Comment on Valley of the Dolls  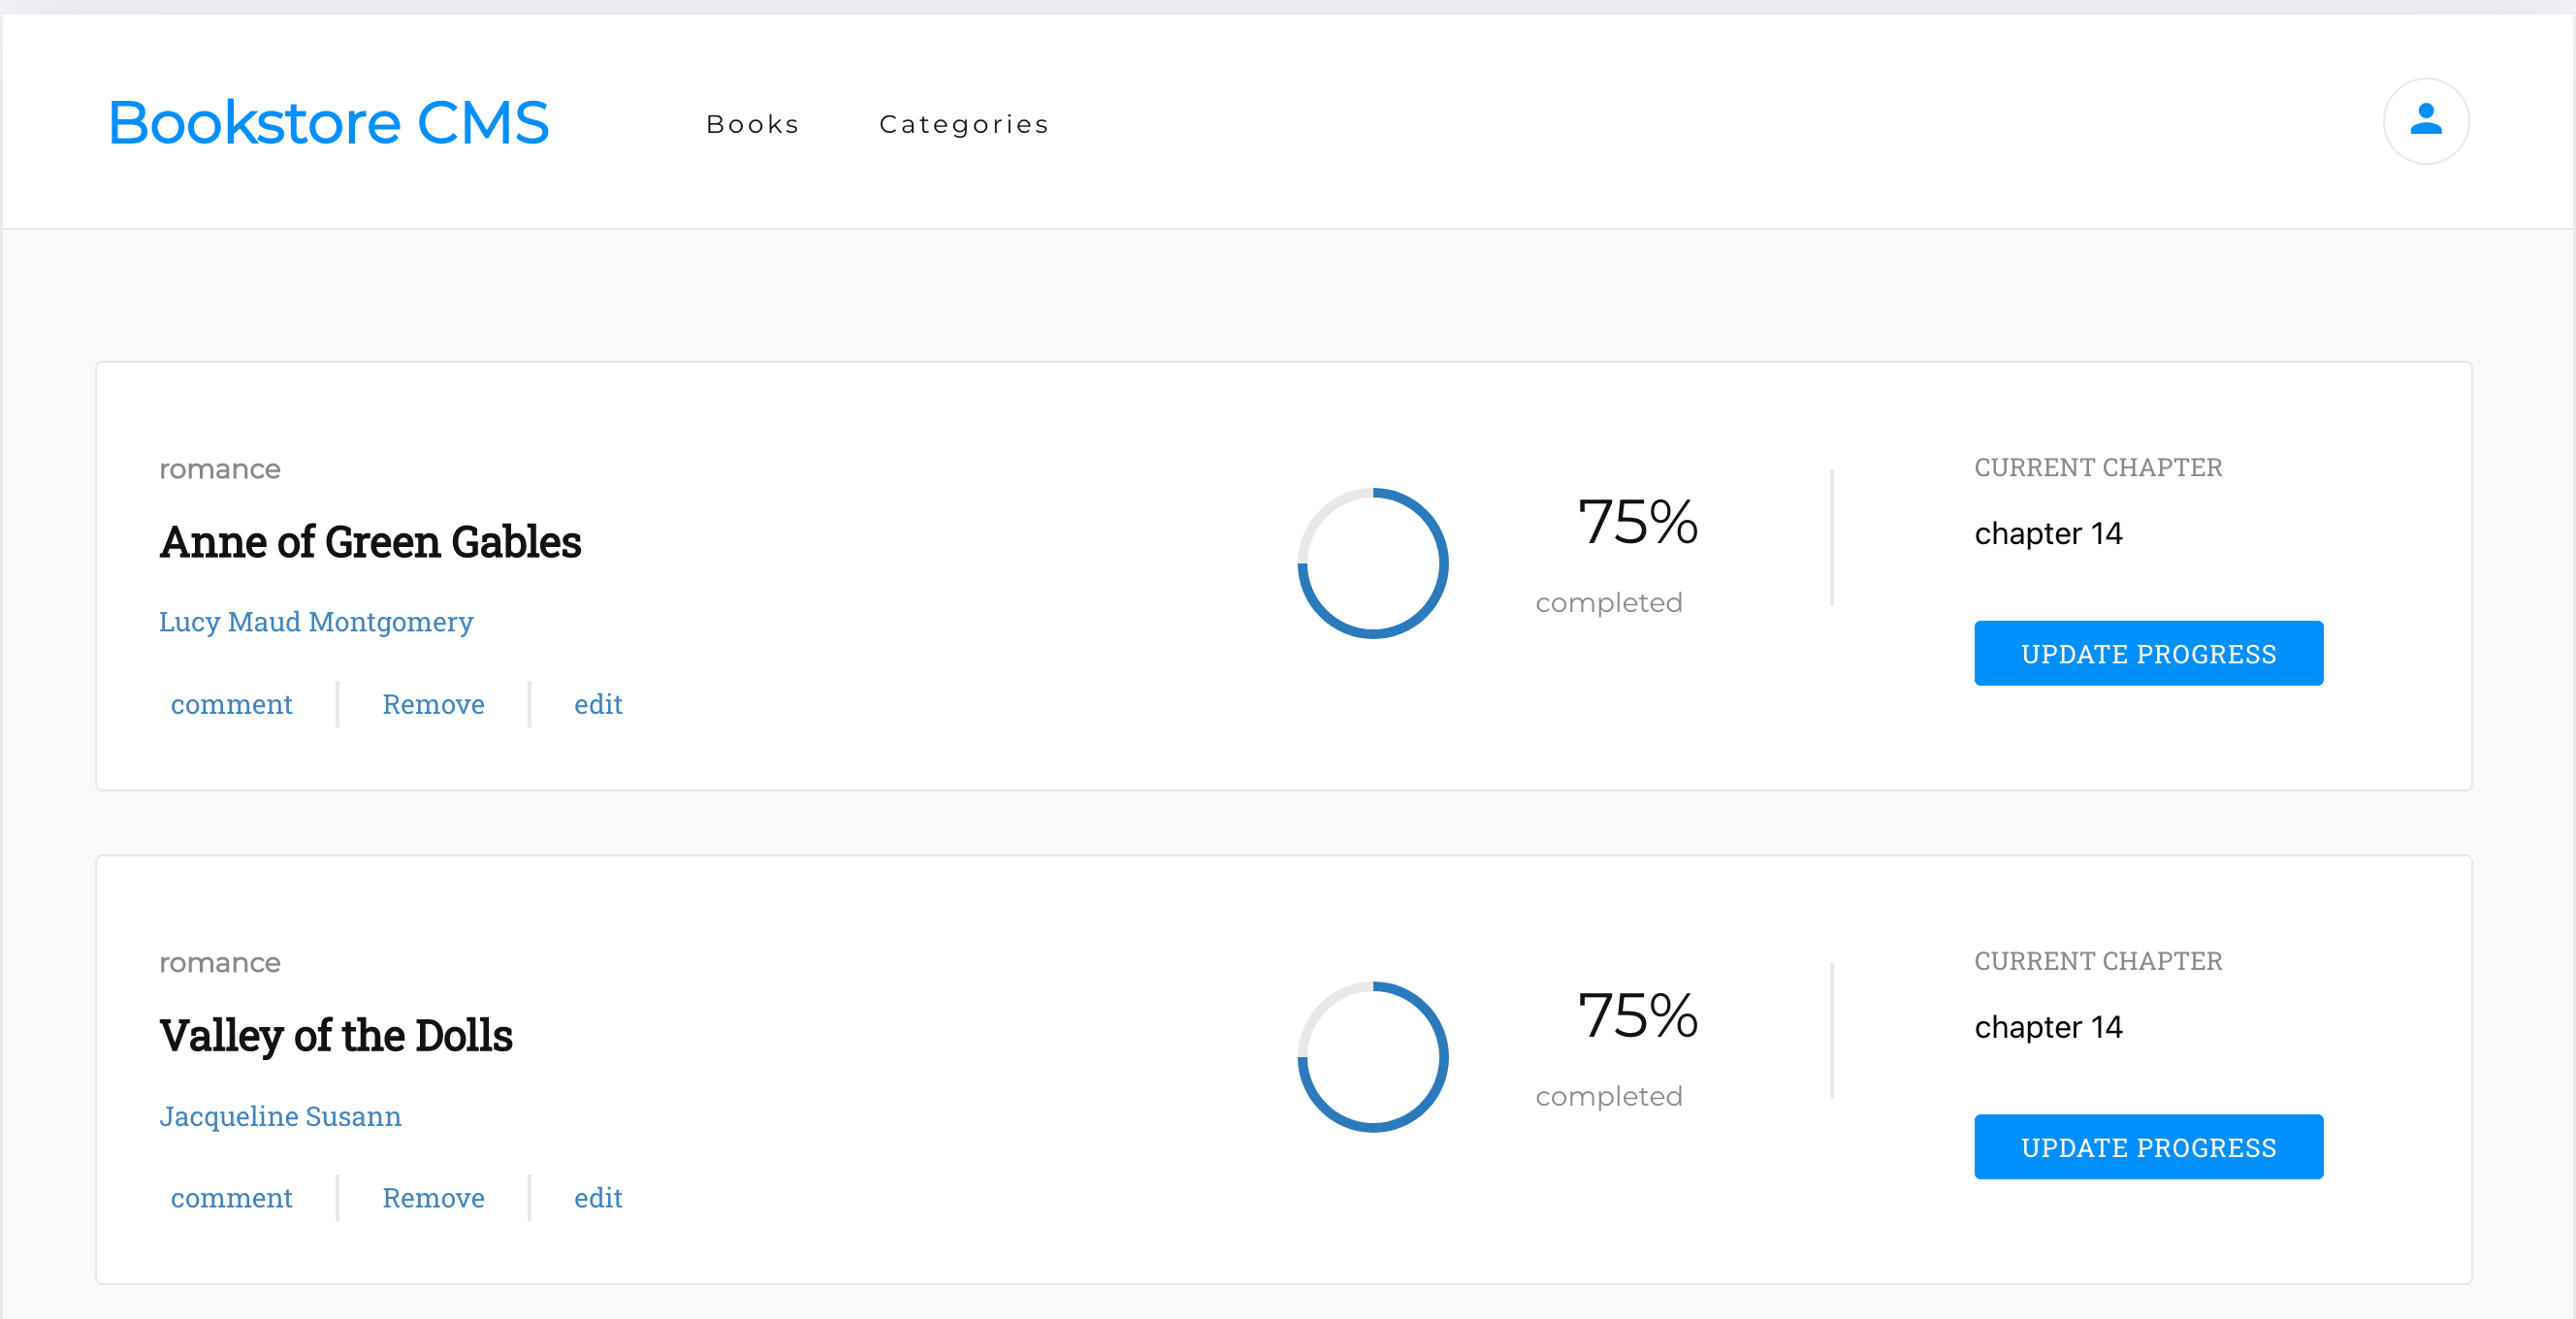[x=231, y=1198]
